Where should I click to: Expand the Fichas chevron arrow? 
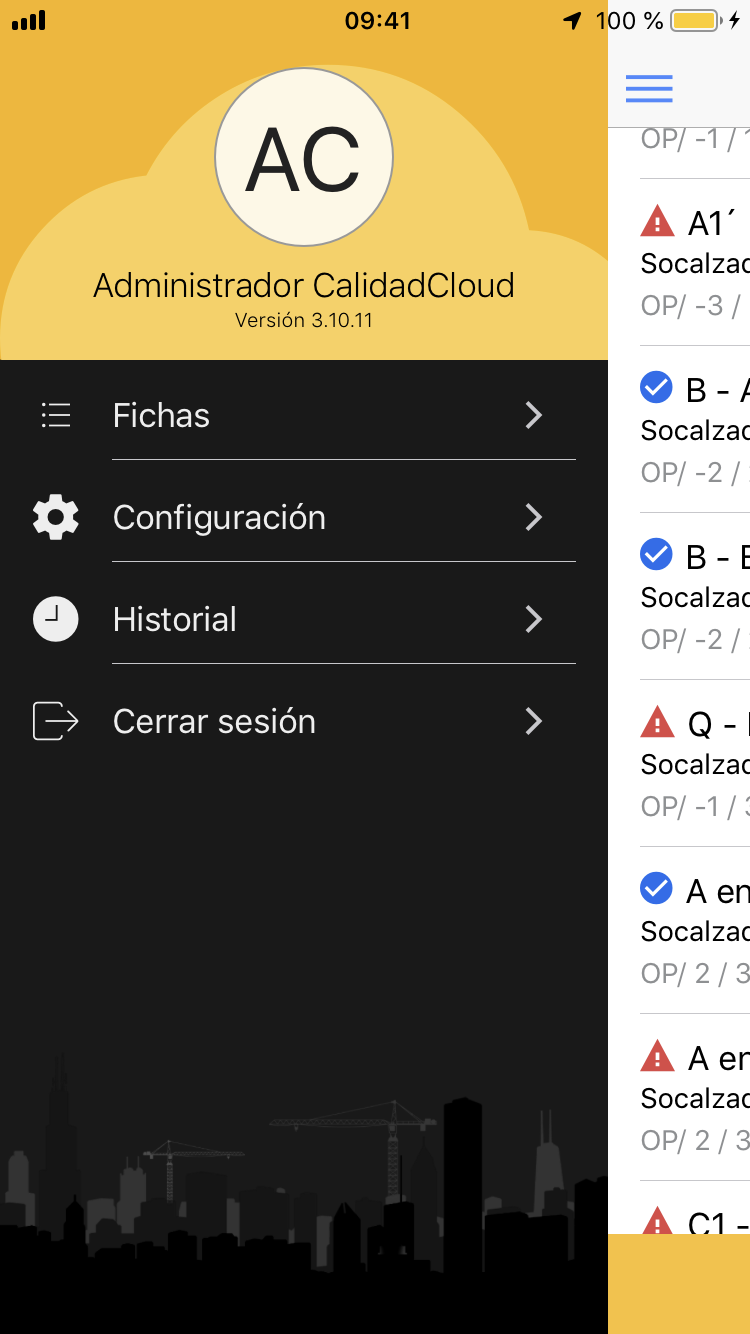pos(534,415)
